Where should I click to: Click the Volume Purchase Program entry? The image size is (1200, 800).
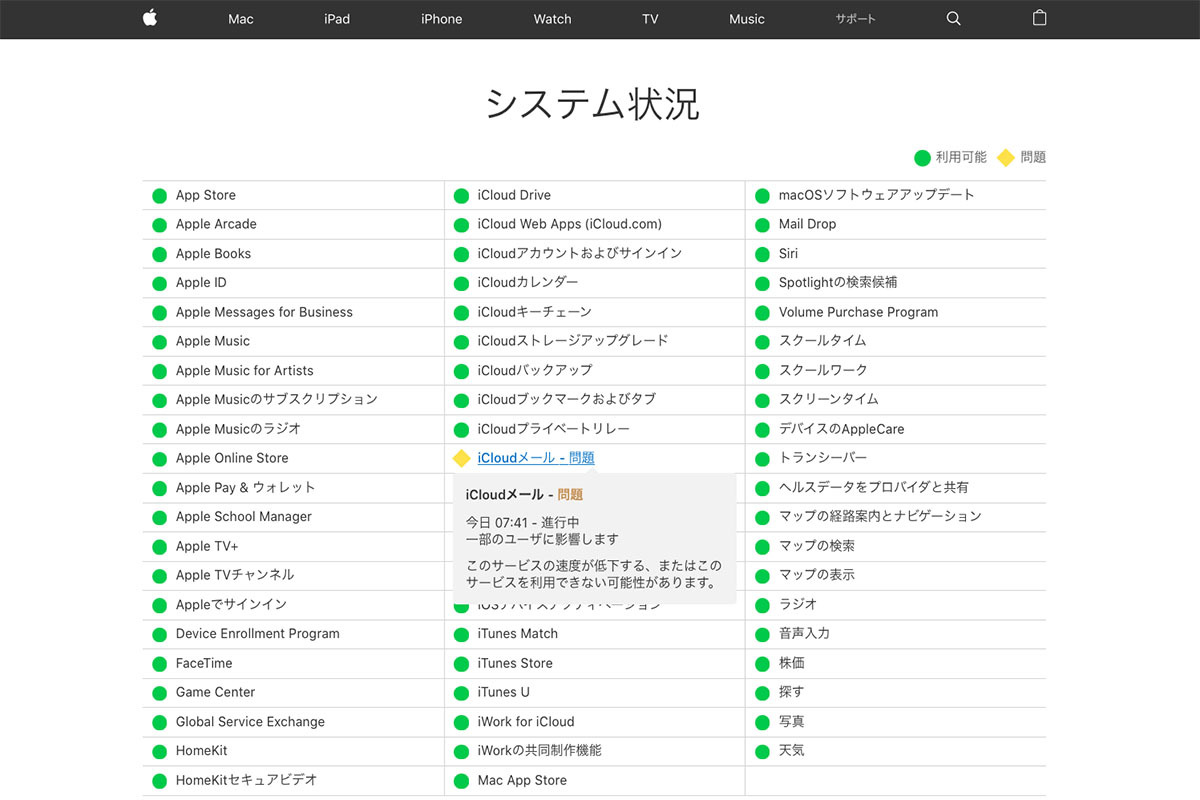pyautogui.click(x=859, y=312)
